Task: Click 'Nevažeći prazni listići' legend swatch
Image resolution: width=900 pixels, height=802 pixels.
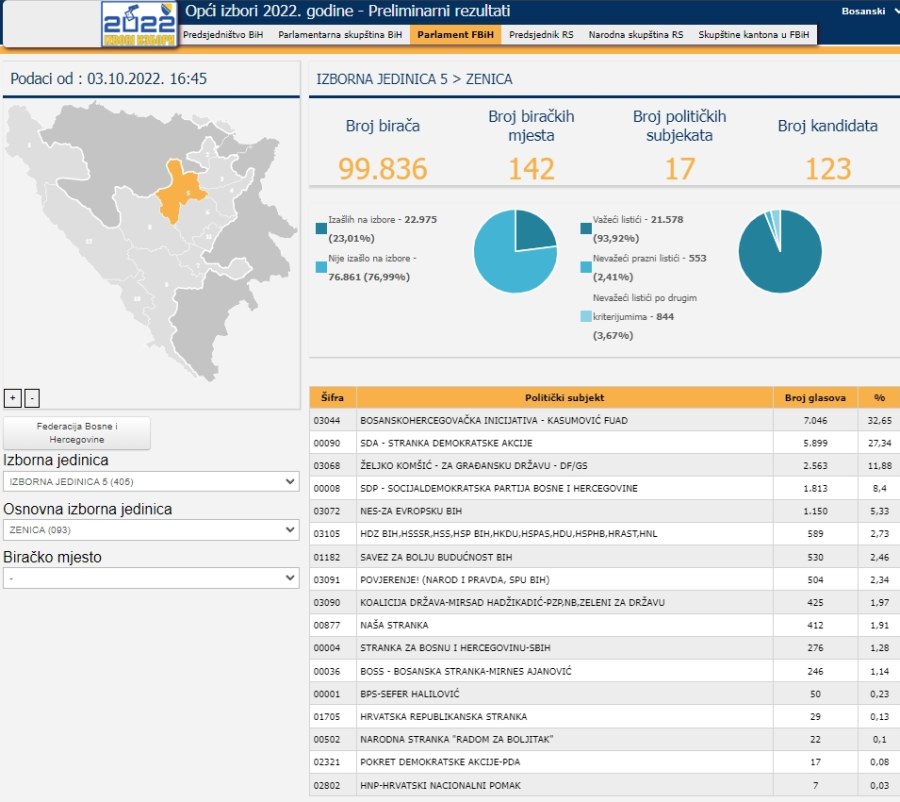Action: coord(585,268)
